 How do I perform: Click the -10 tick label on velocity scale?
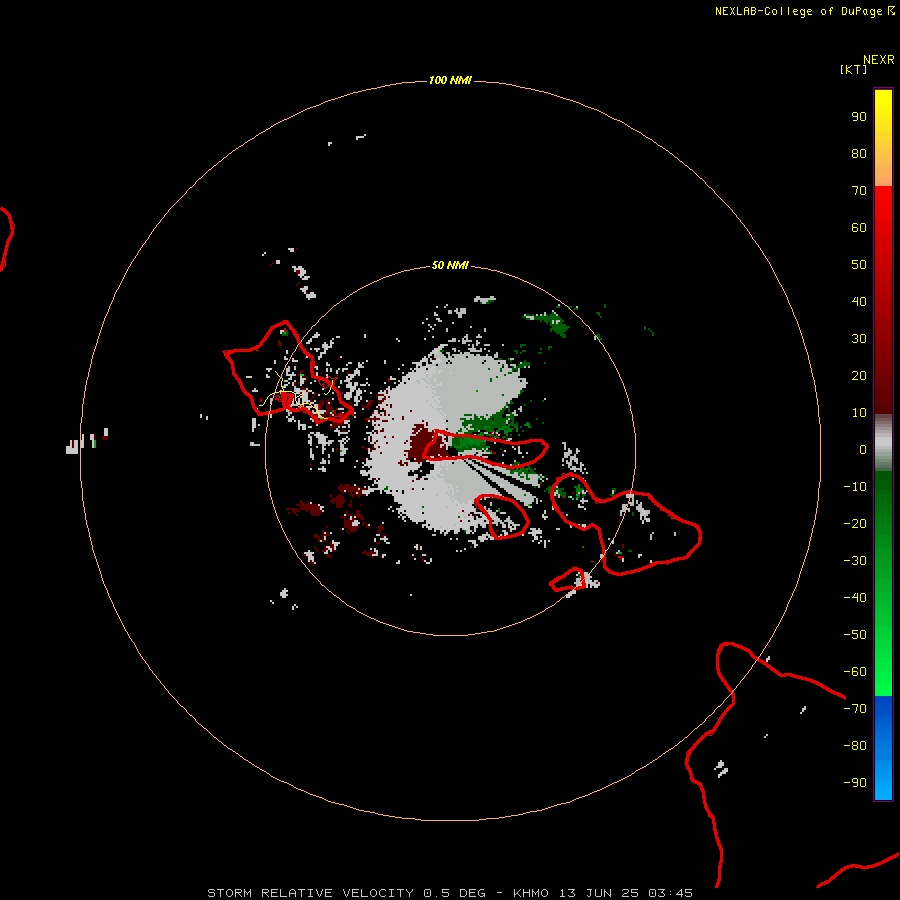(x=855, y=487)
